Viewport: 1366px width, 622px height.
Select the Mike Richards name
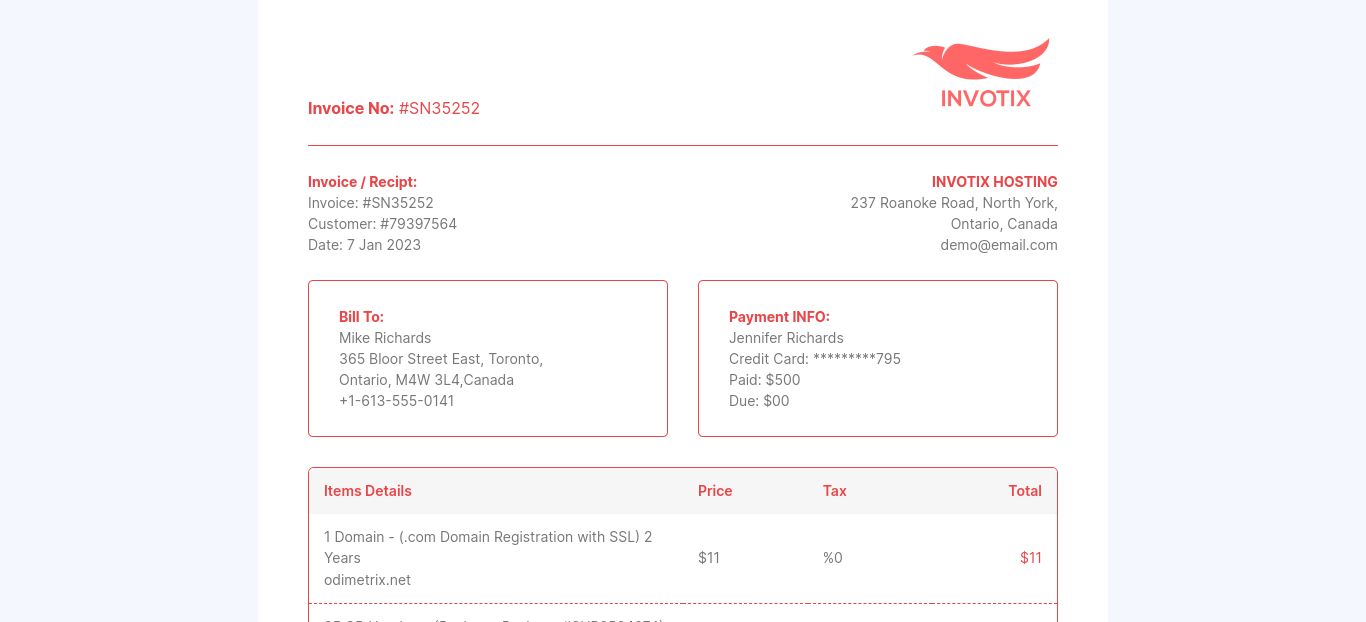[385, 338]
